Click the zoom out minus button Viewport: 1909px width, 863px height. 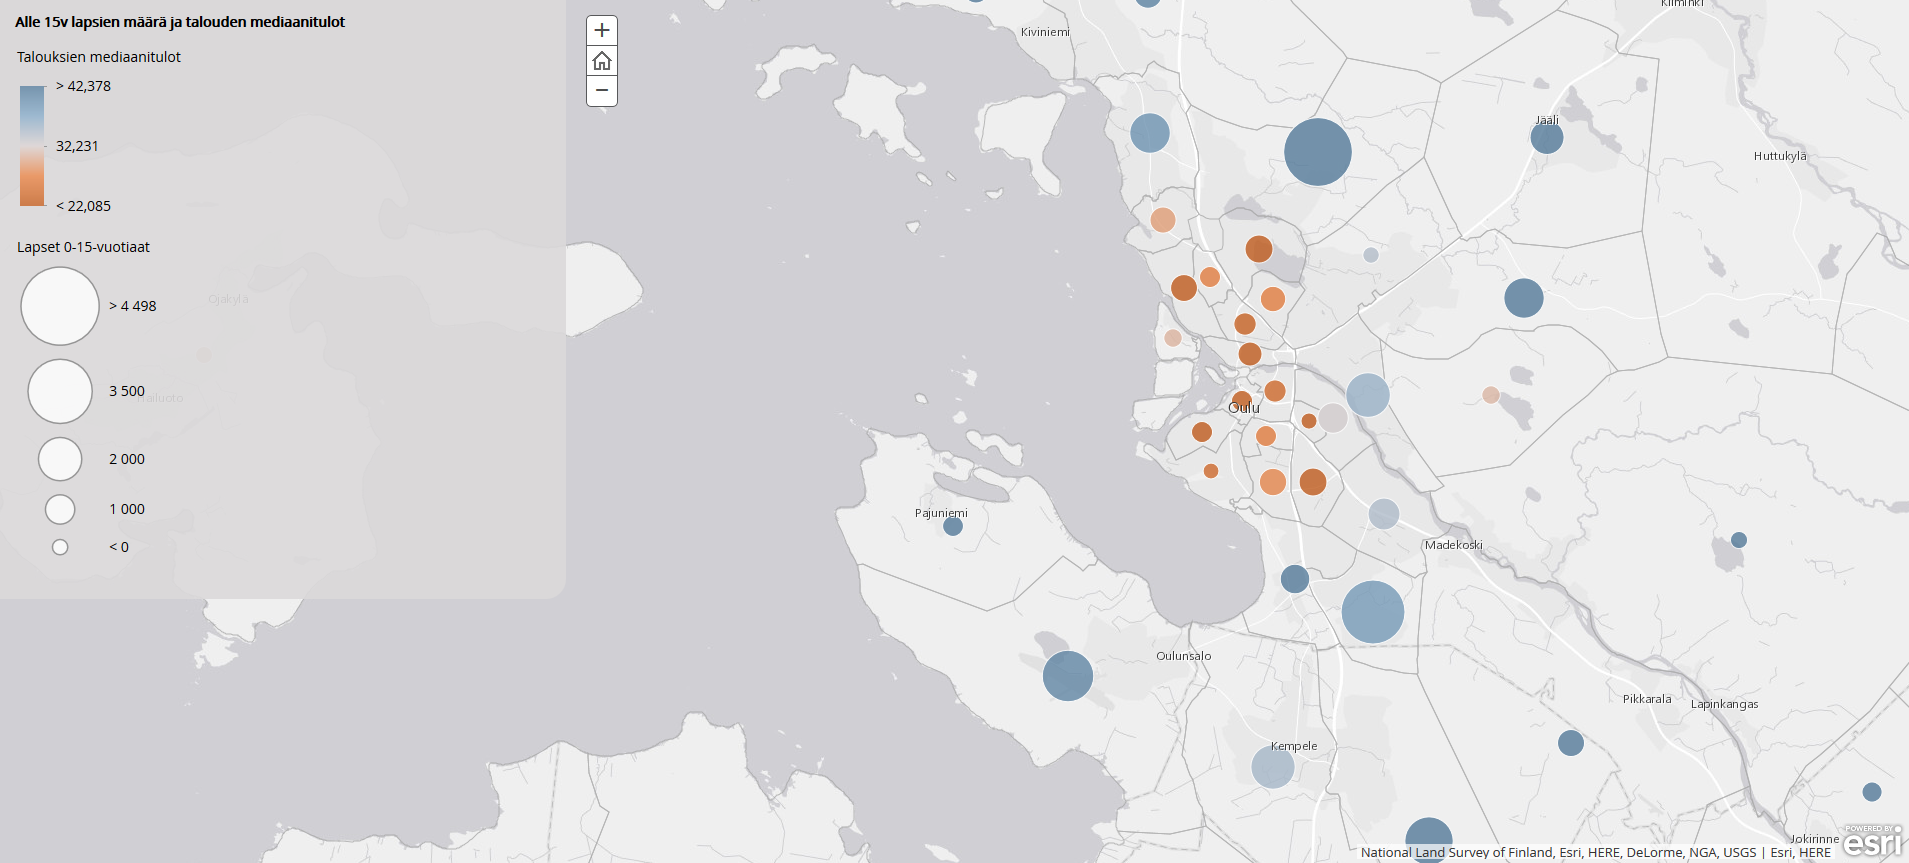click(x=602, y=90)
